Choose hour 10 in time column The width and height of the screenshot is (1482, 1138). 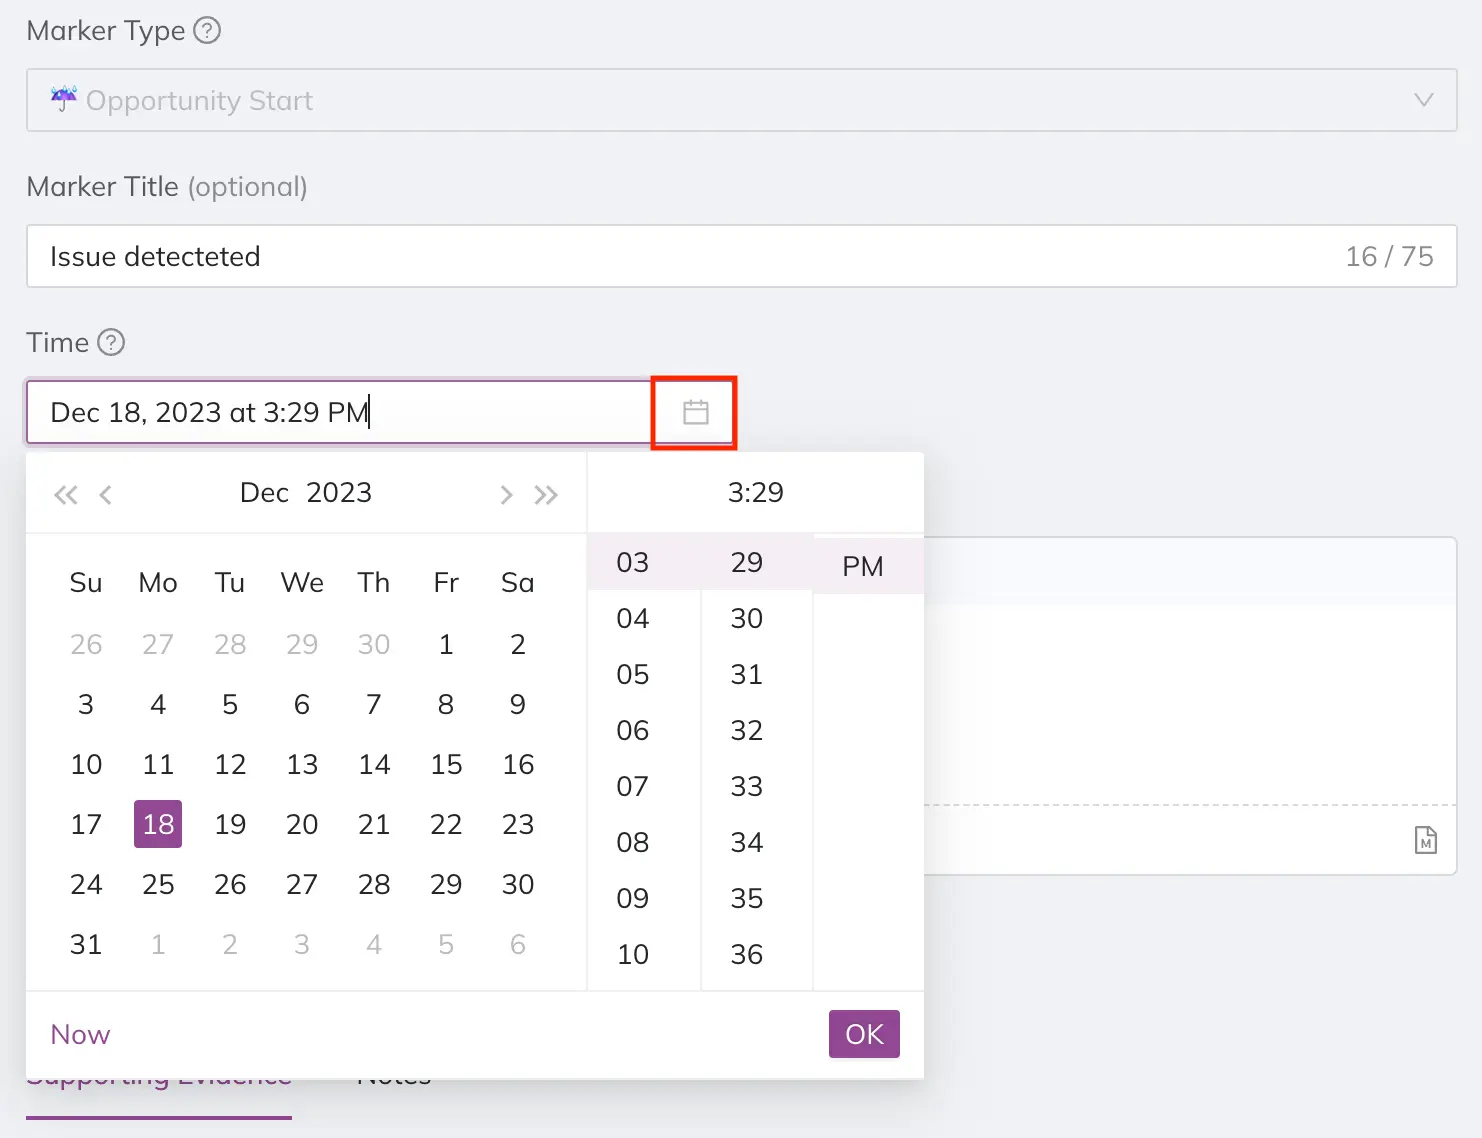point(643,954)
